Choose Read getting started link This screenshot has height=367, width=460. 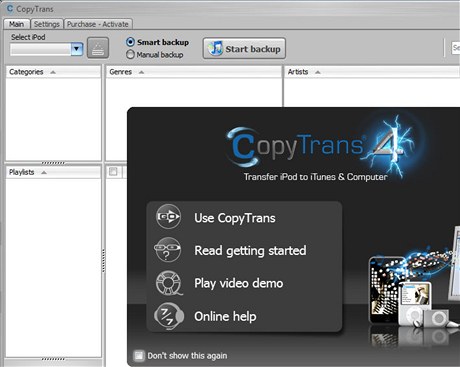coord(250,250)
